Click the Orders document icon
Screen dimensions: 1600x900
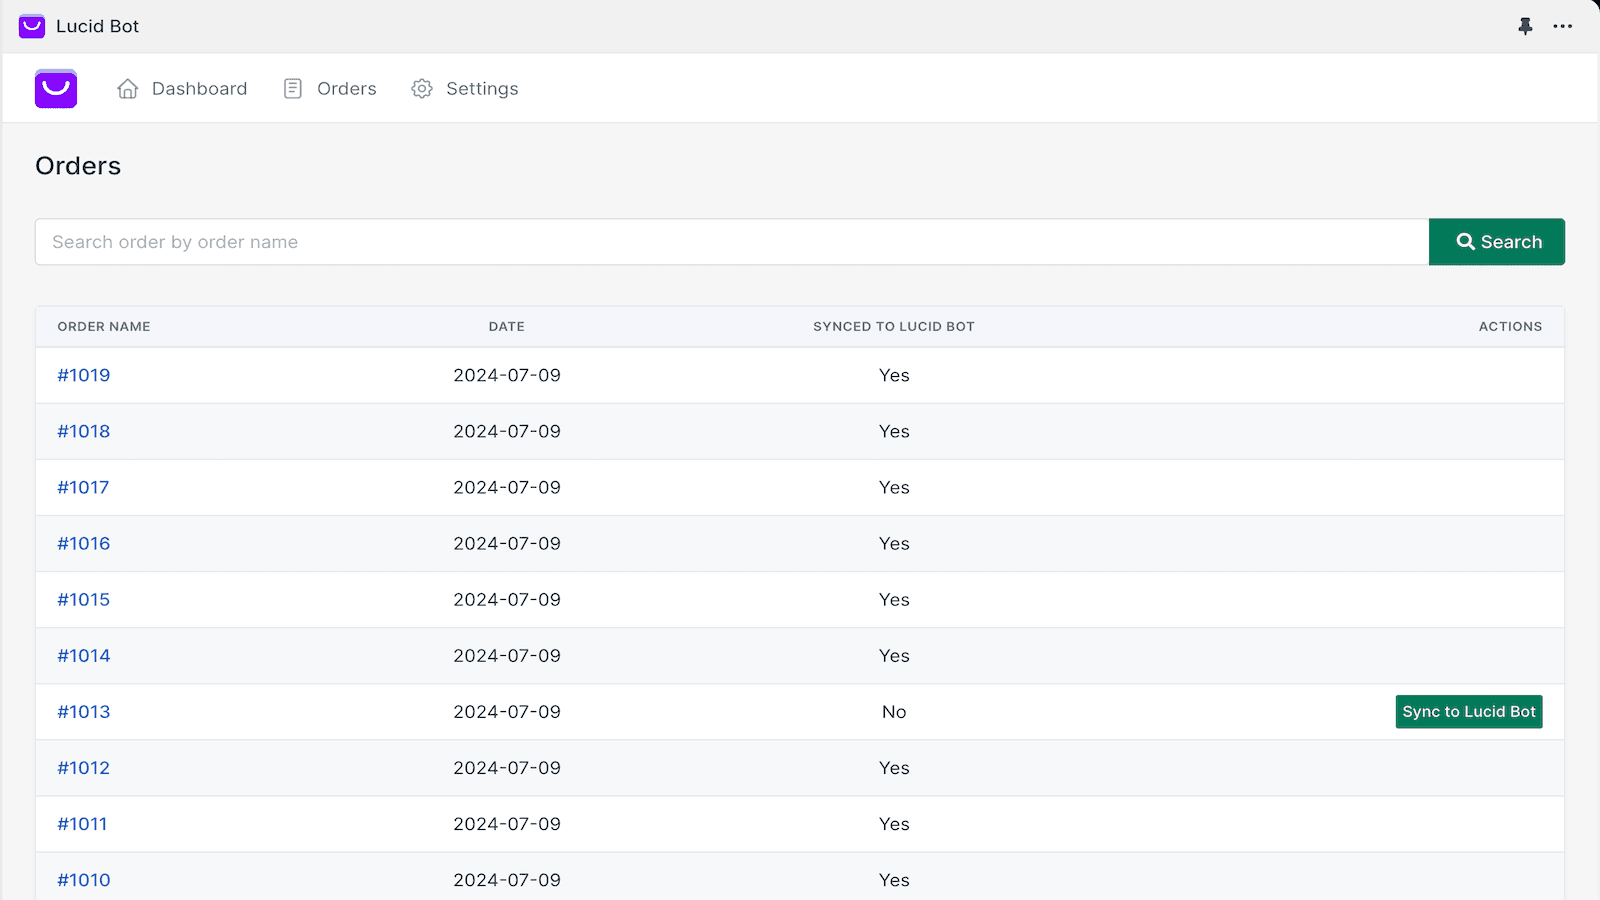click(293, 89)
